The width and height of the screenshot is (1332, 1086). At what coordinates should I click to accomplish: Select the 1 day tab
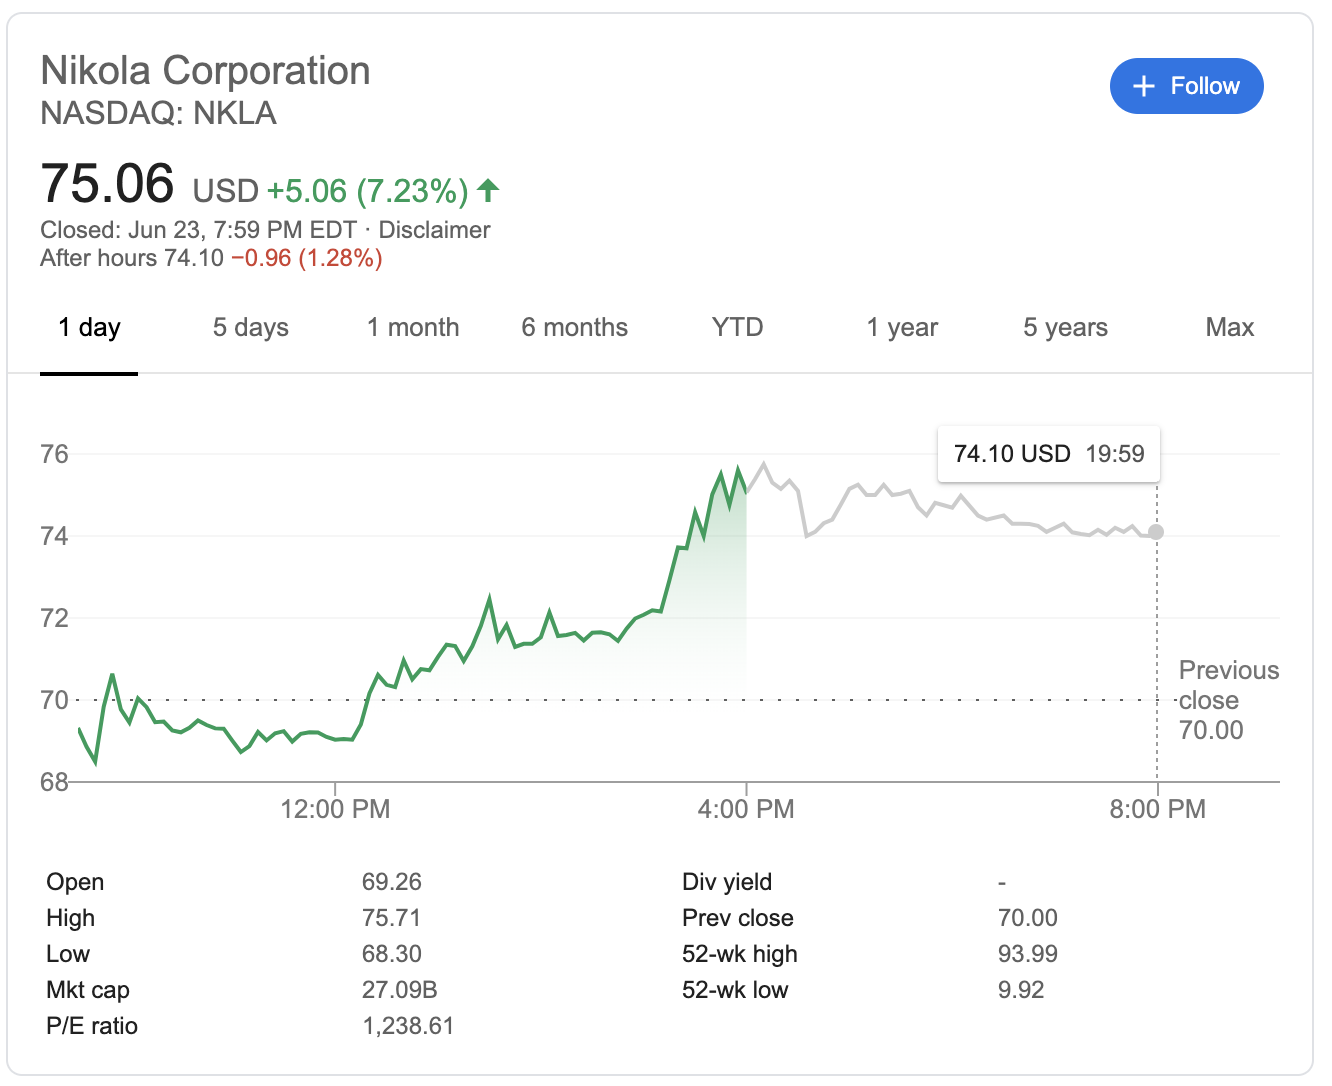[89, 328]
